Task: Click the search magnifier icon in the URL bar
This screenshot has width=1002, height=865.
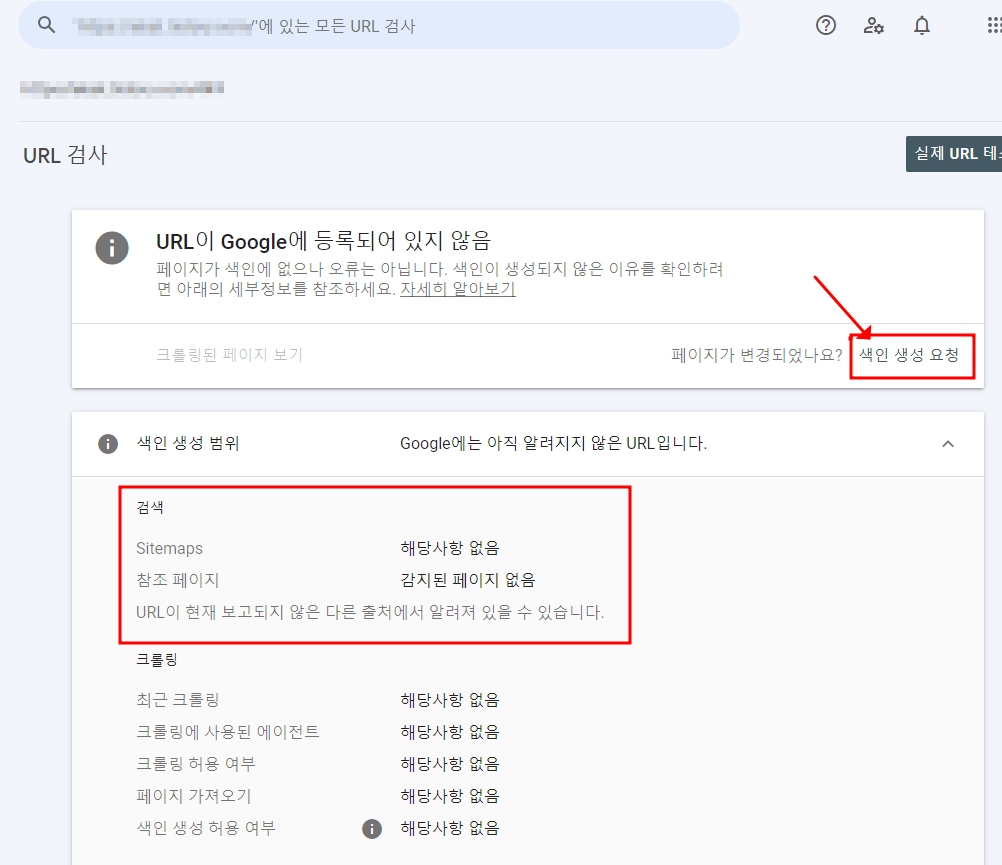Action: (47, 24)
